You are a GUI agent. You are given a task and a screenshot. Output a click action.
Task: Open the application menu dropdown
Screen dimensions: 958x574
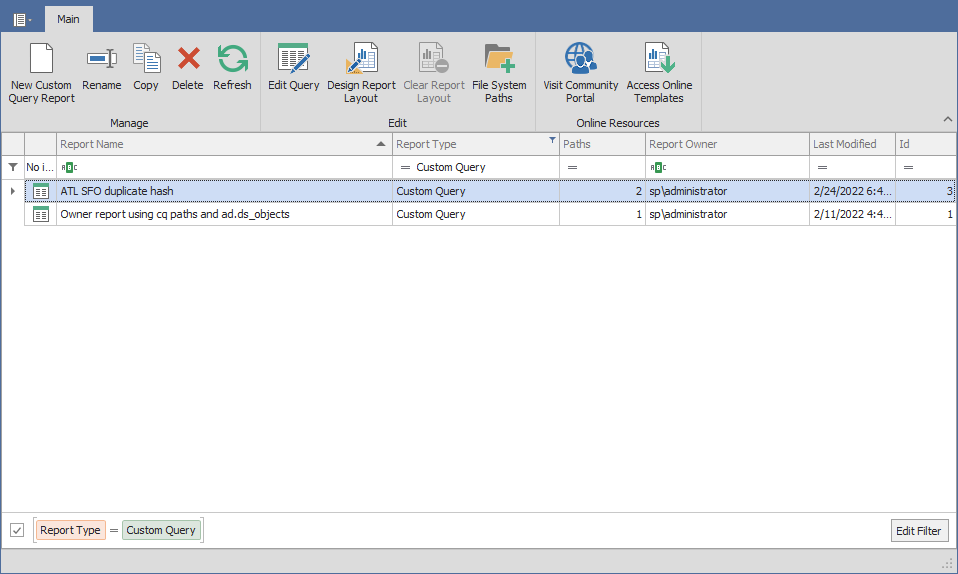[x=22, y=19]
